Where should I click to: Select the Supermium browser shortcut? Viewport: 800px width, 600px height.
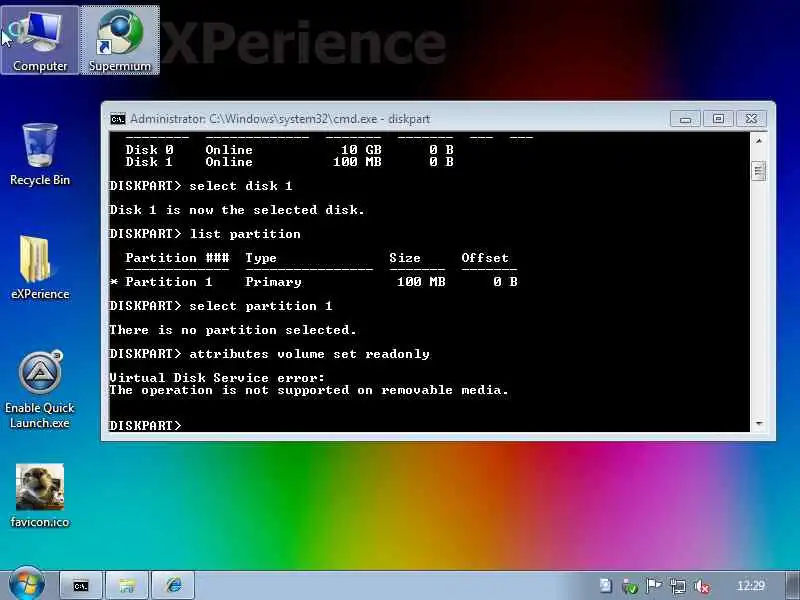tap(120, 40)
